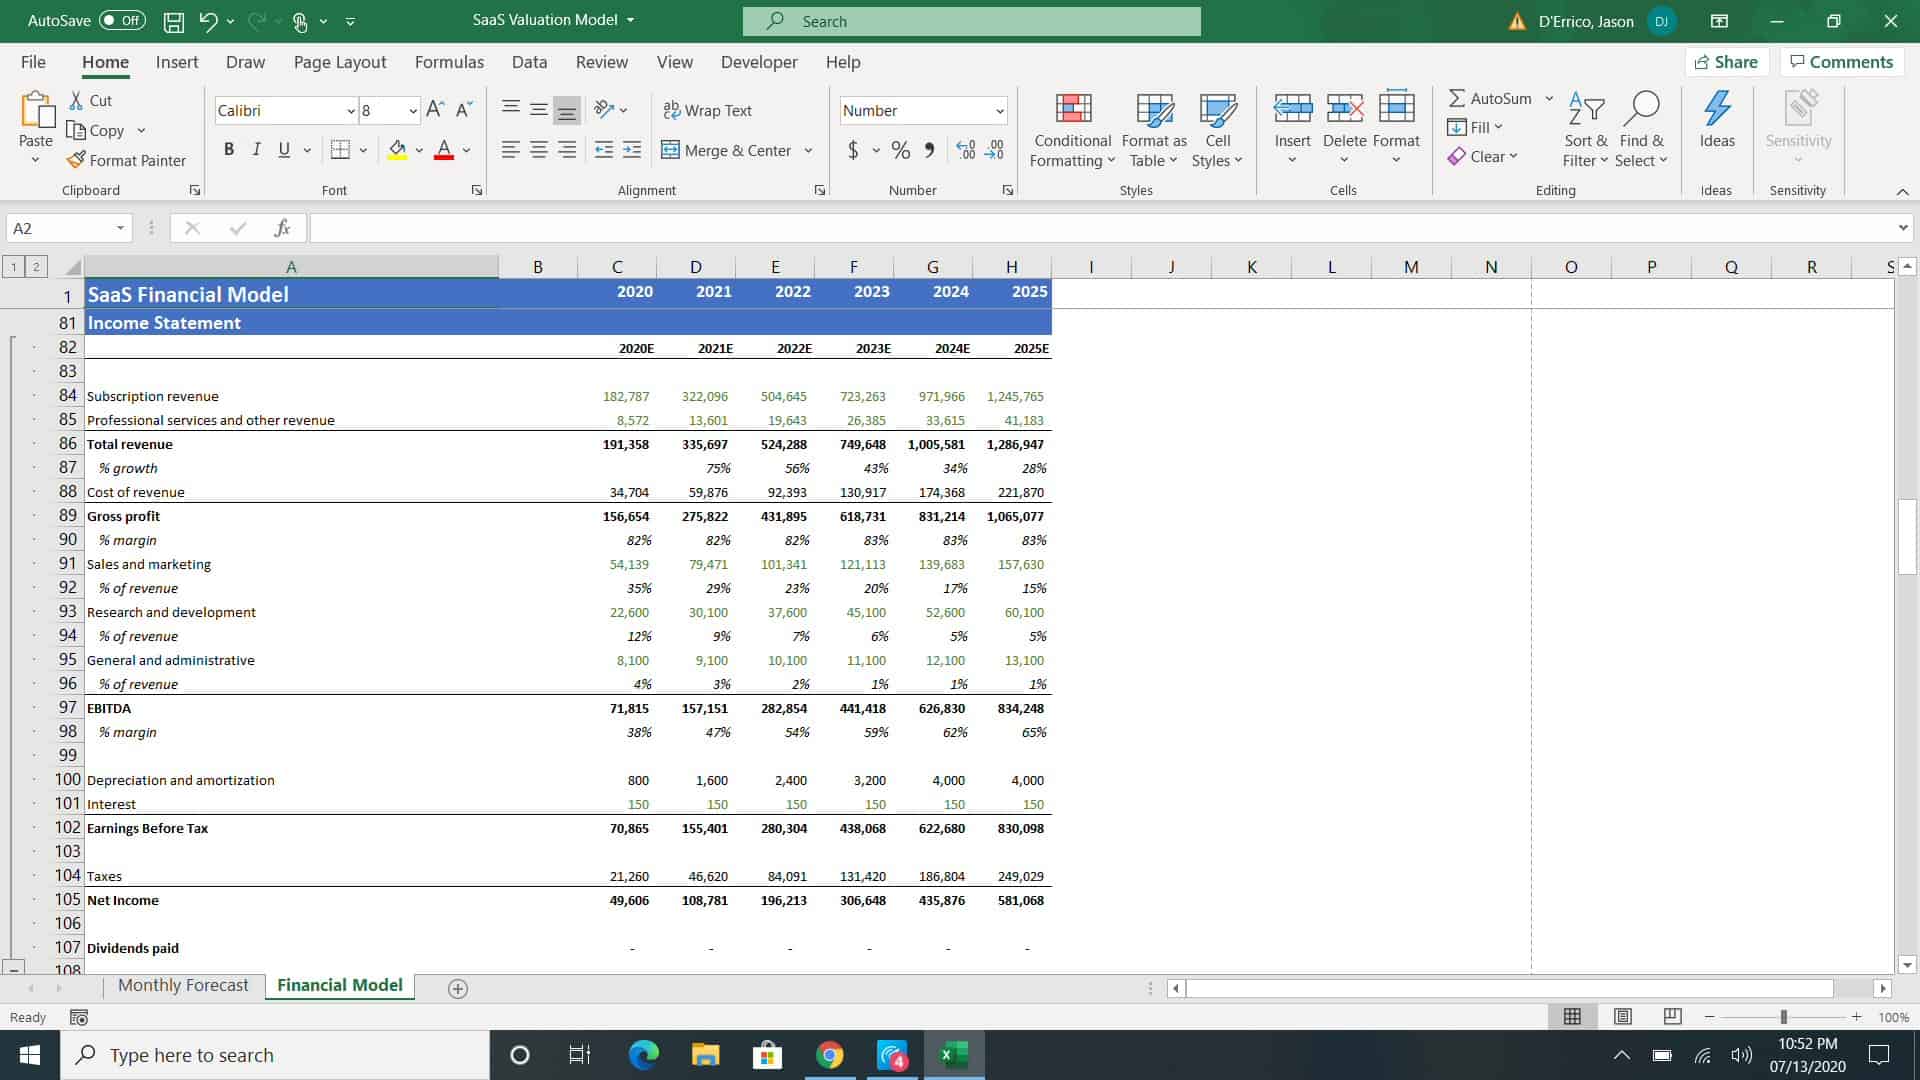Click the Insert Function fx icon

pos(282,228)
